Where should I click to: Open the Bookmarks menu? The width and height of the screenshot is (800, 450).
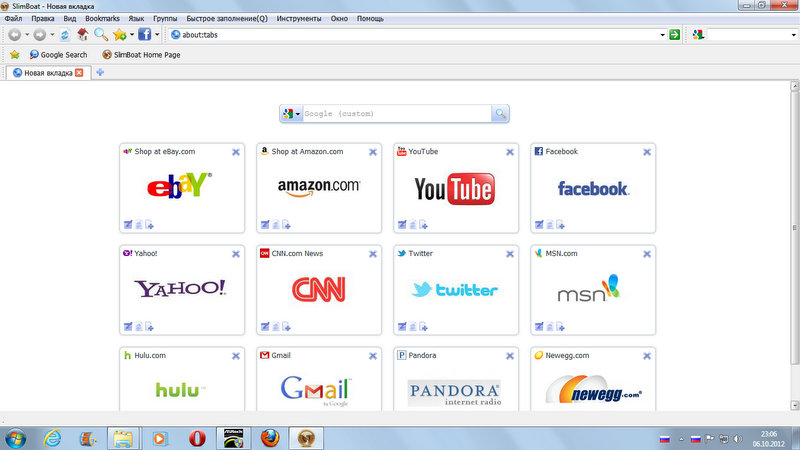click(x=102, y=18)
